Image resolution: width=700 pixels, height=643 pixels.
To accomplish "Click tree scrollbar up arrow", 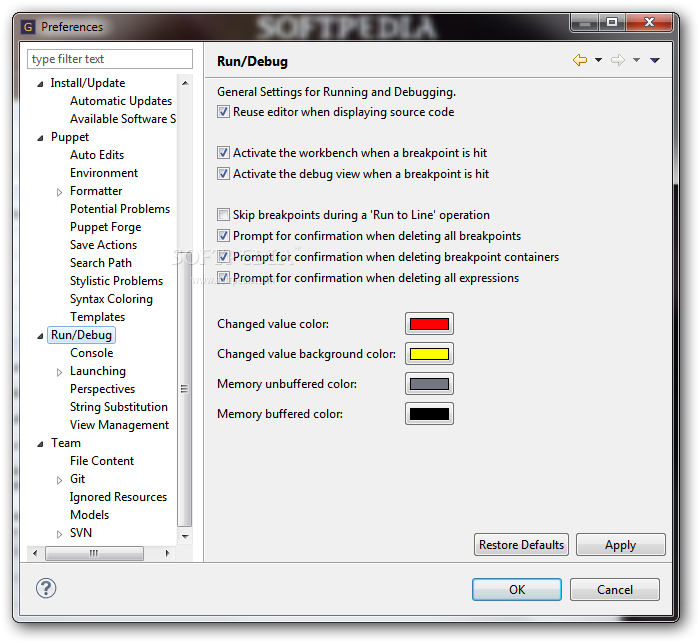I will (185, 83).
